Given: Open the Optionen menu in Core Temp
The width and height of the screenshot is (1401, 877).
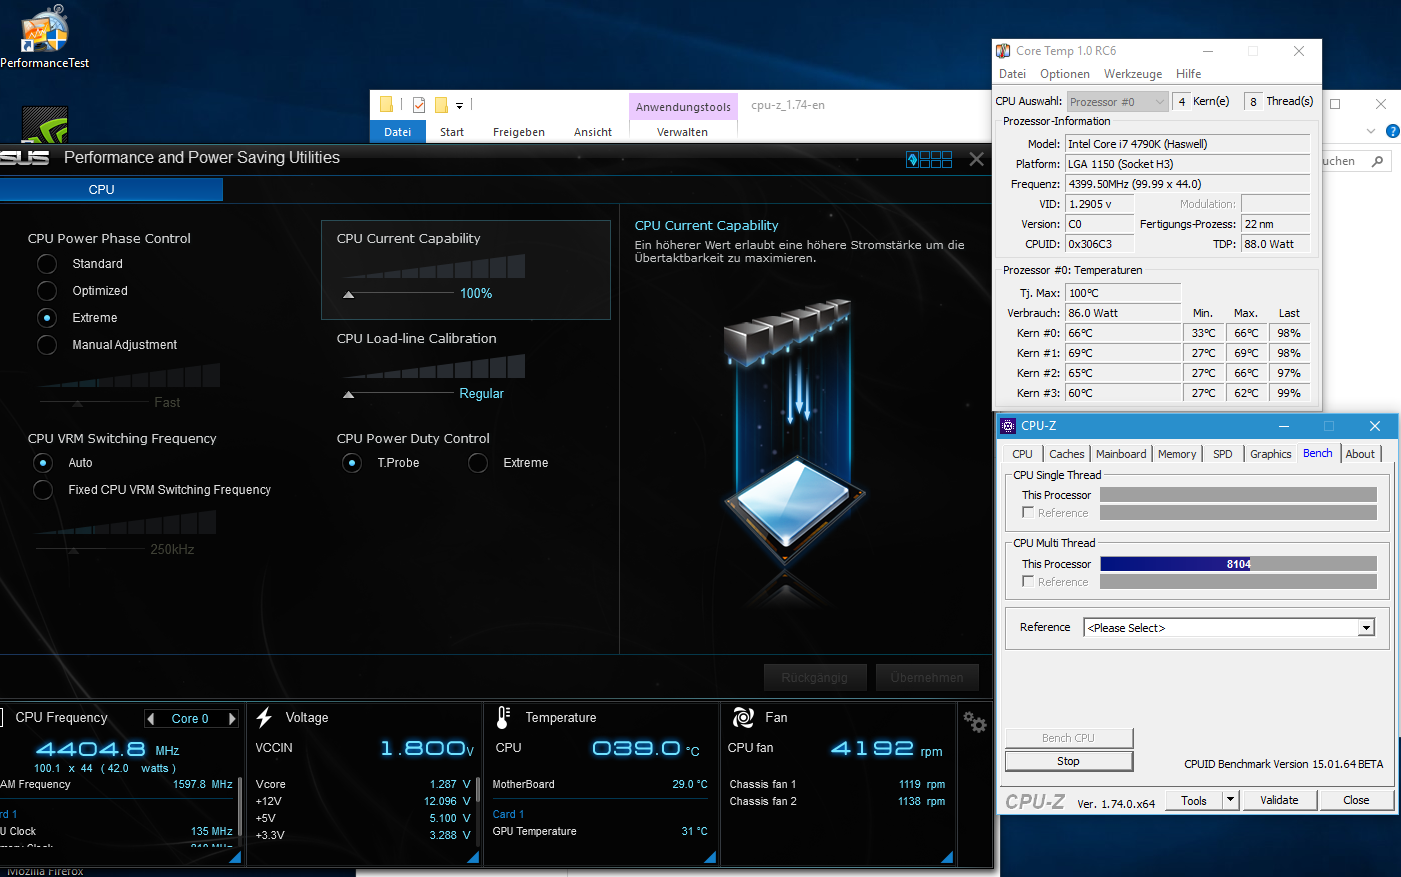Looking at the screenshot, I should [1065, 74].
